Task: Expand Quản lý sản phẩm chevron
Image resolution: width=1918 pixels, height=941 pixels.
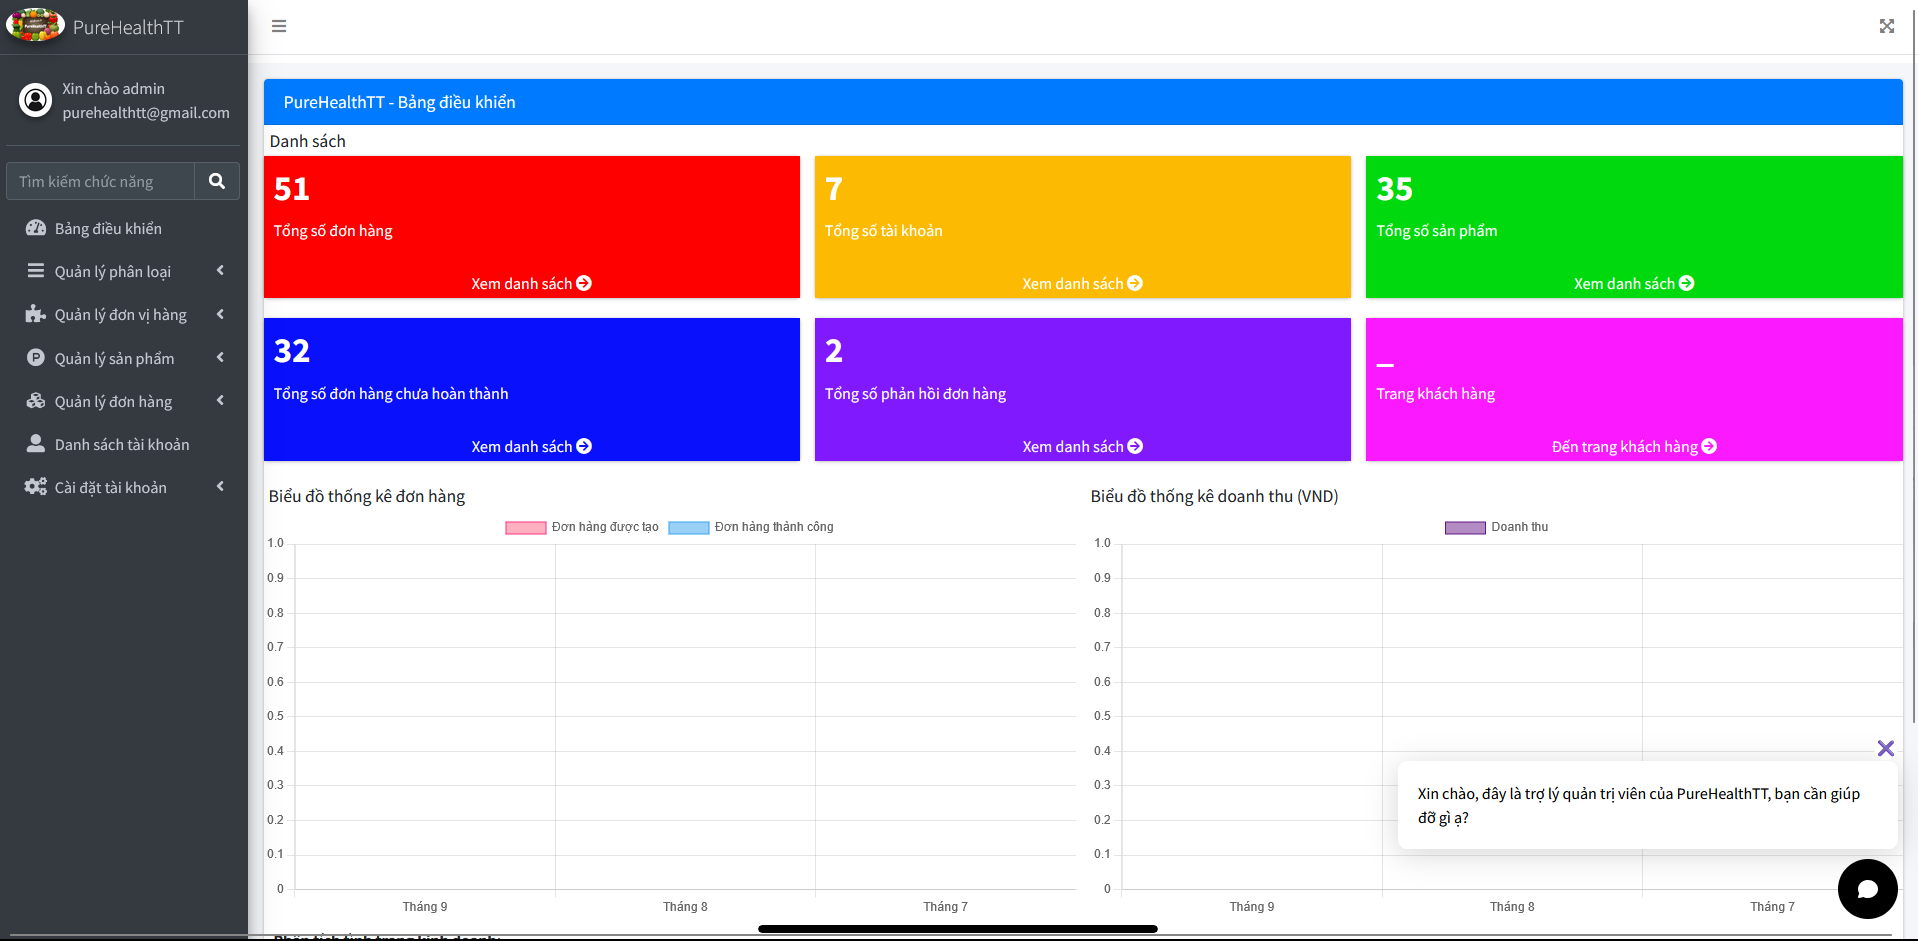Action: point(220,358)
